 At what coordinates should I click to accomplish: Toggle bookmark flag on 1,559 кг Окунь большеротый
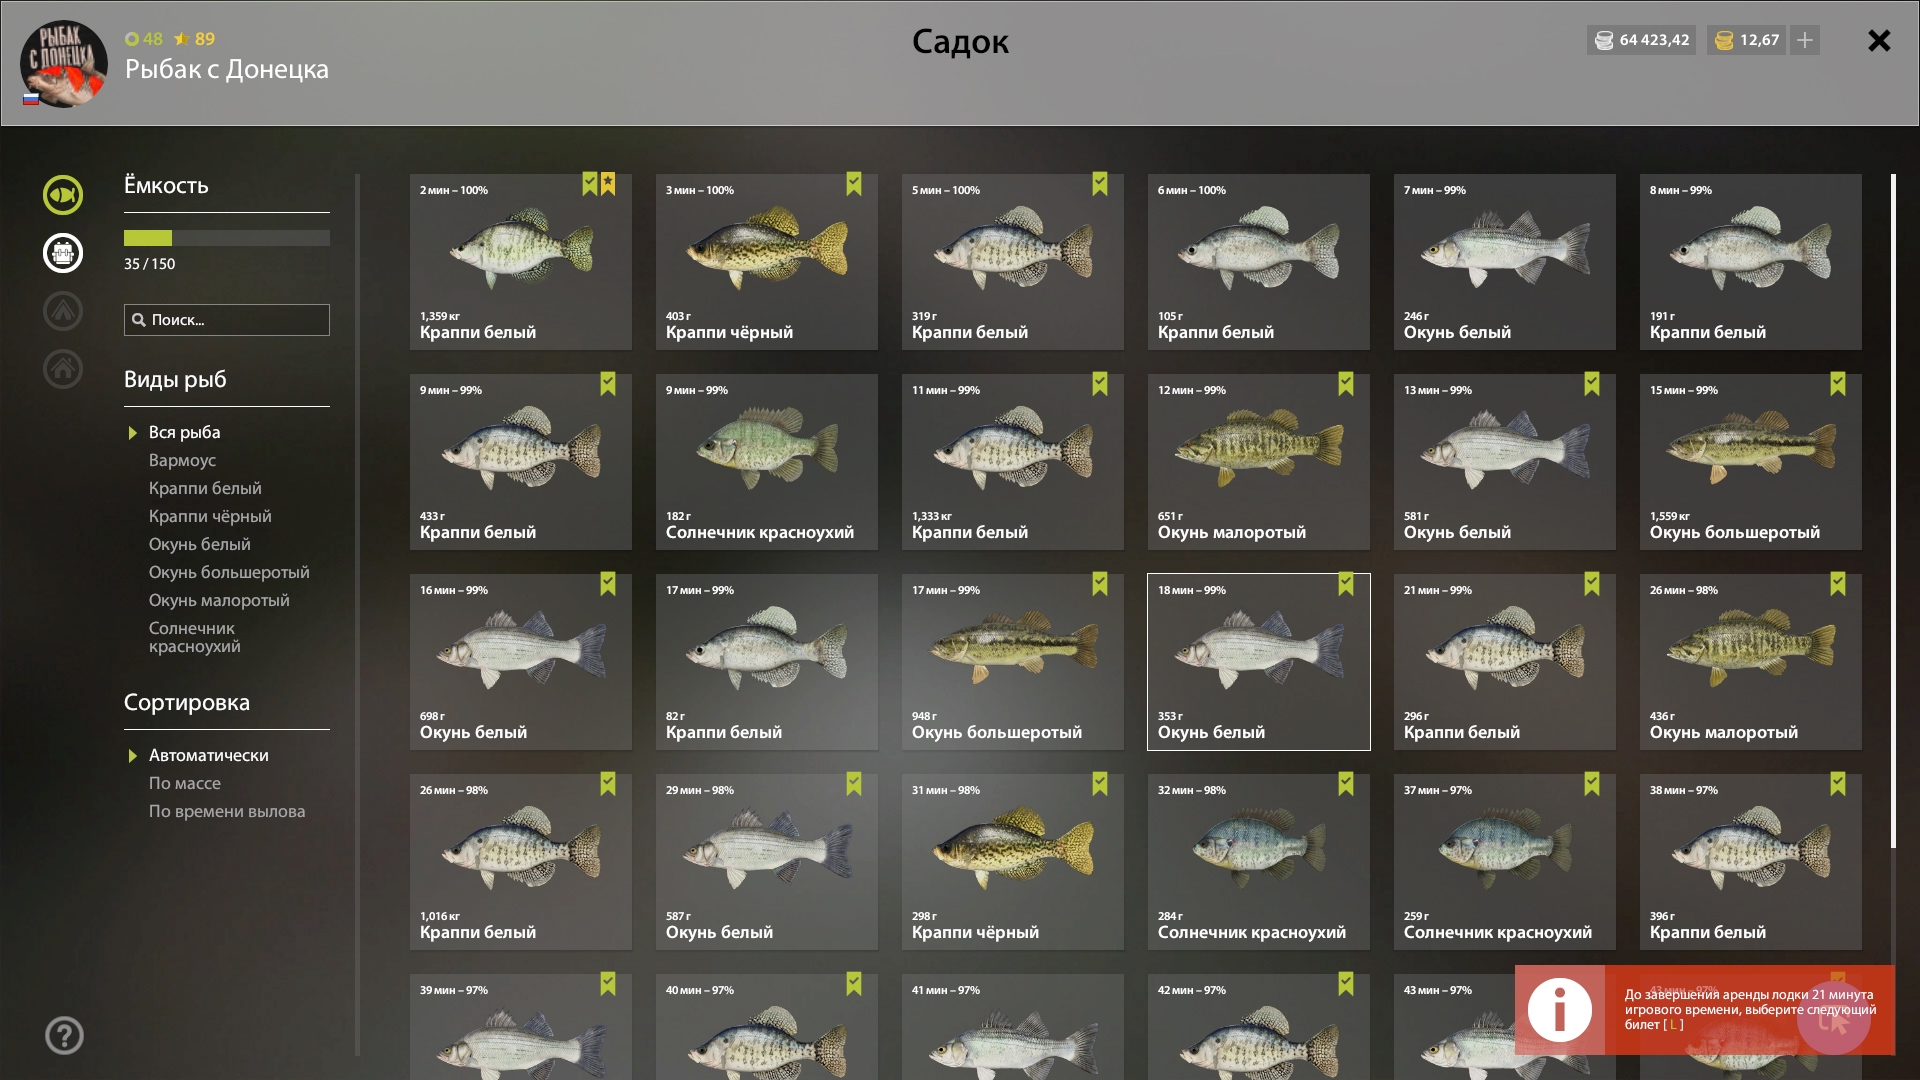coord(1838,384)
